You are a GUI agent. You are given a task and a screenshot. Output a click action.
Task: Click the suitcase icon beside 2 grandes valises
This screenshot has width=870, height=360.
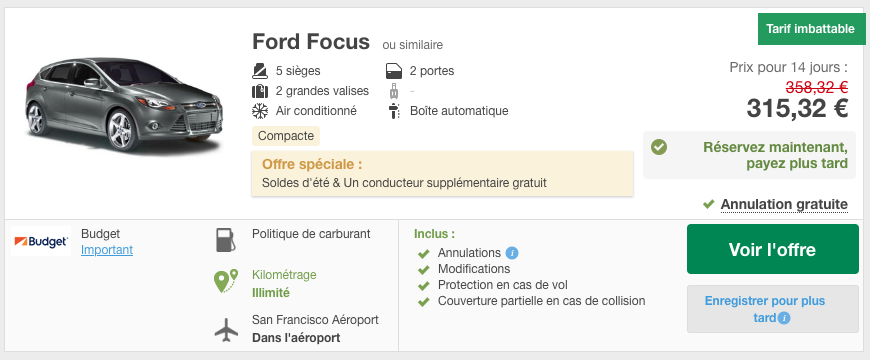260,91
